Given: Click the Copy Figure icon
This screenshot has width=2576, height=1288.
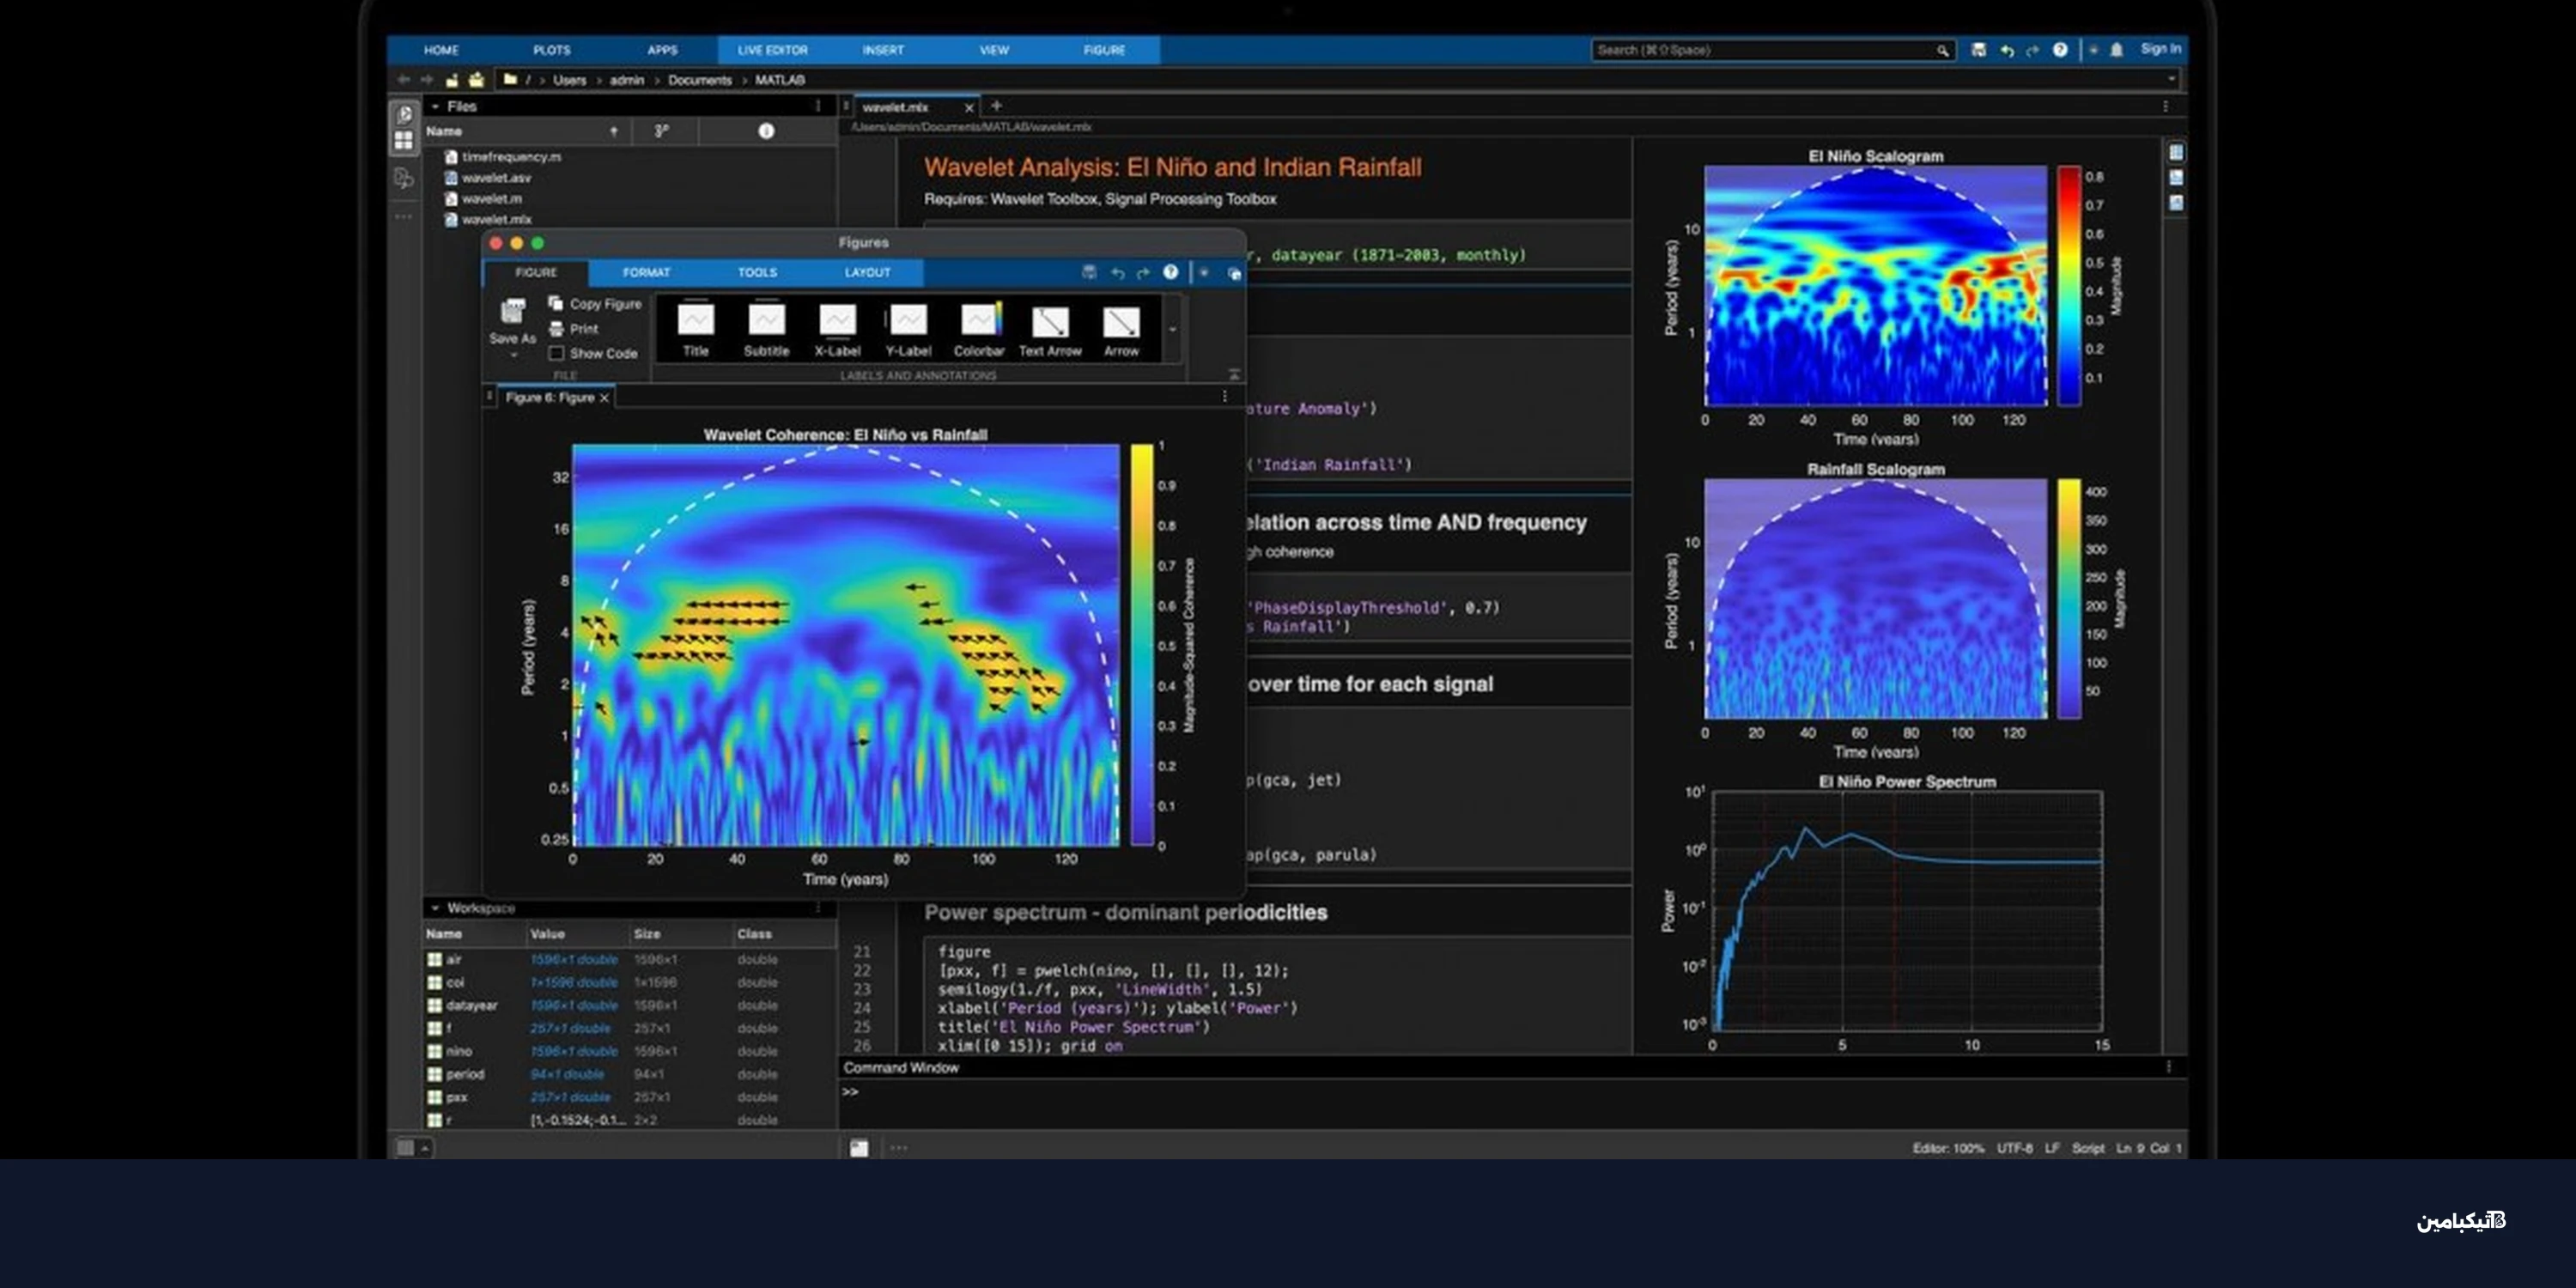Looking at the screenshot, I should tap(556, 303).
